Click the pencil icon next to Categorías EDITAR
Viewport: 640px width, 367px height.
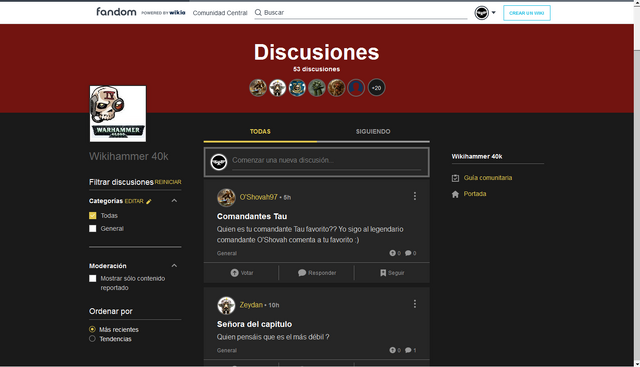149,201
